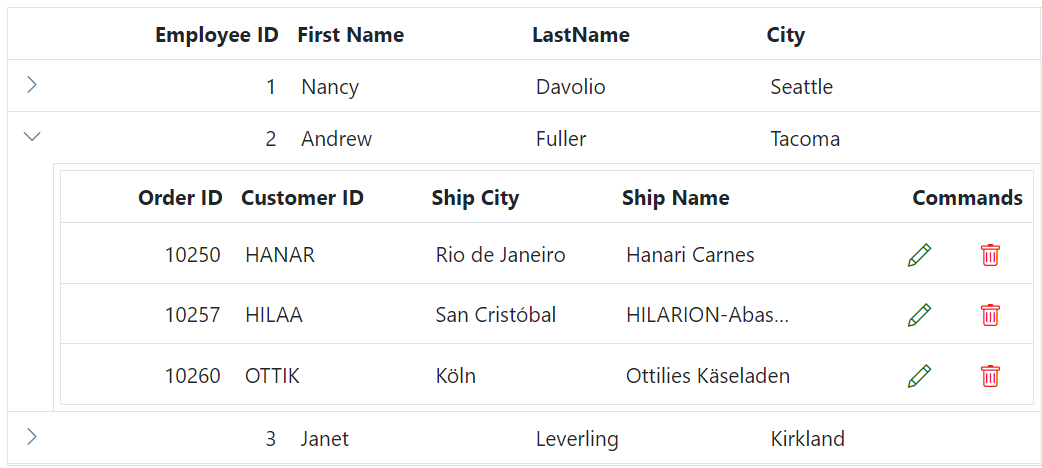Sort by First Name column header

[350, 35]
